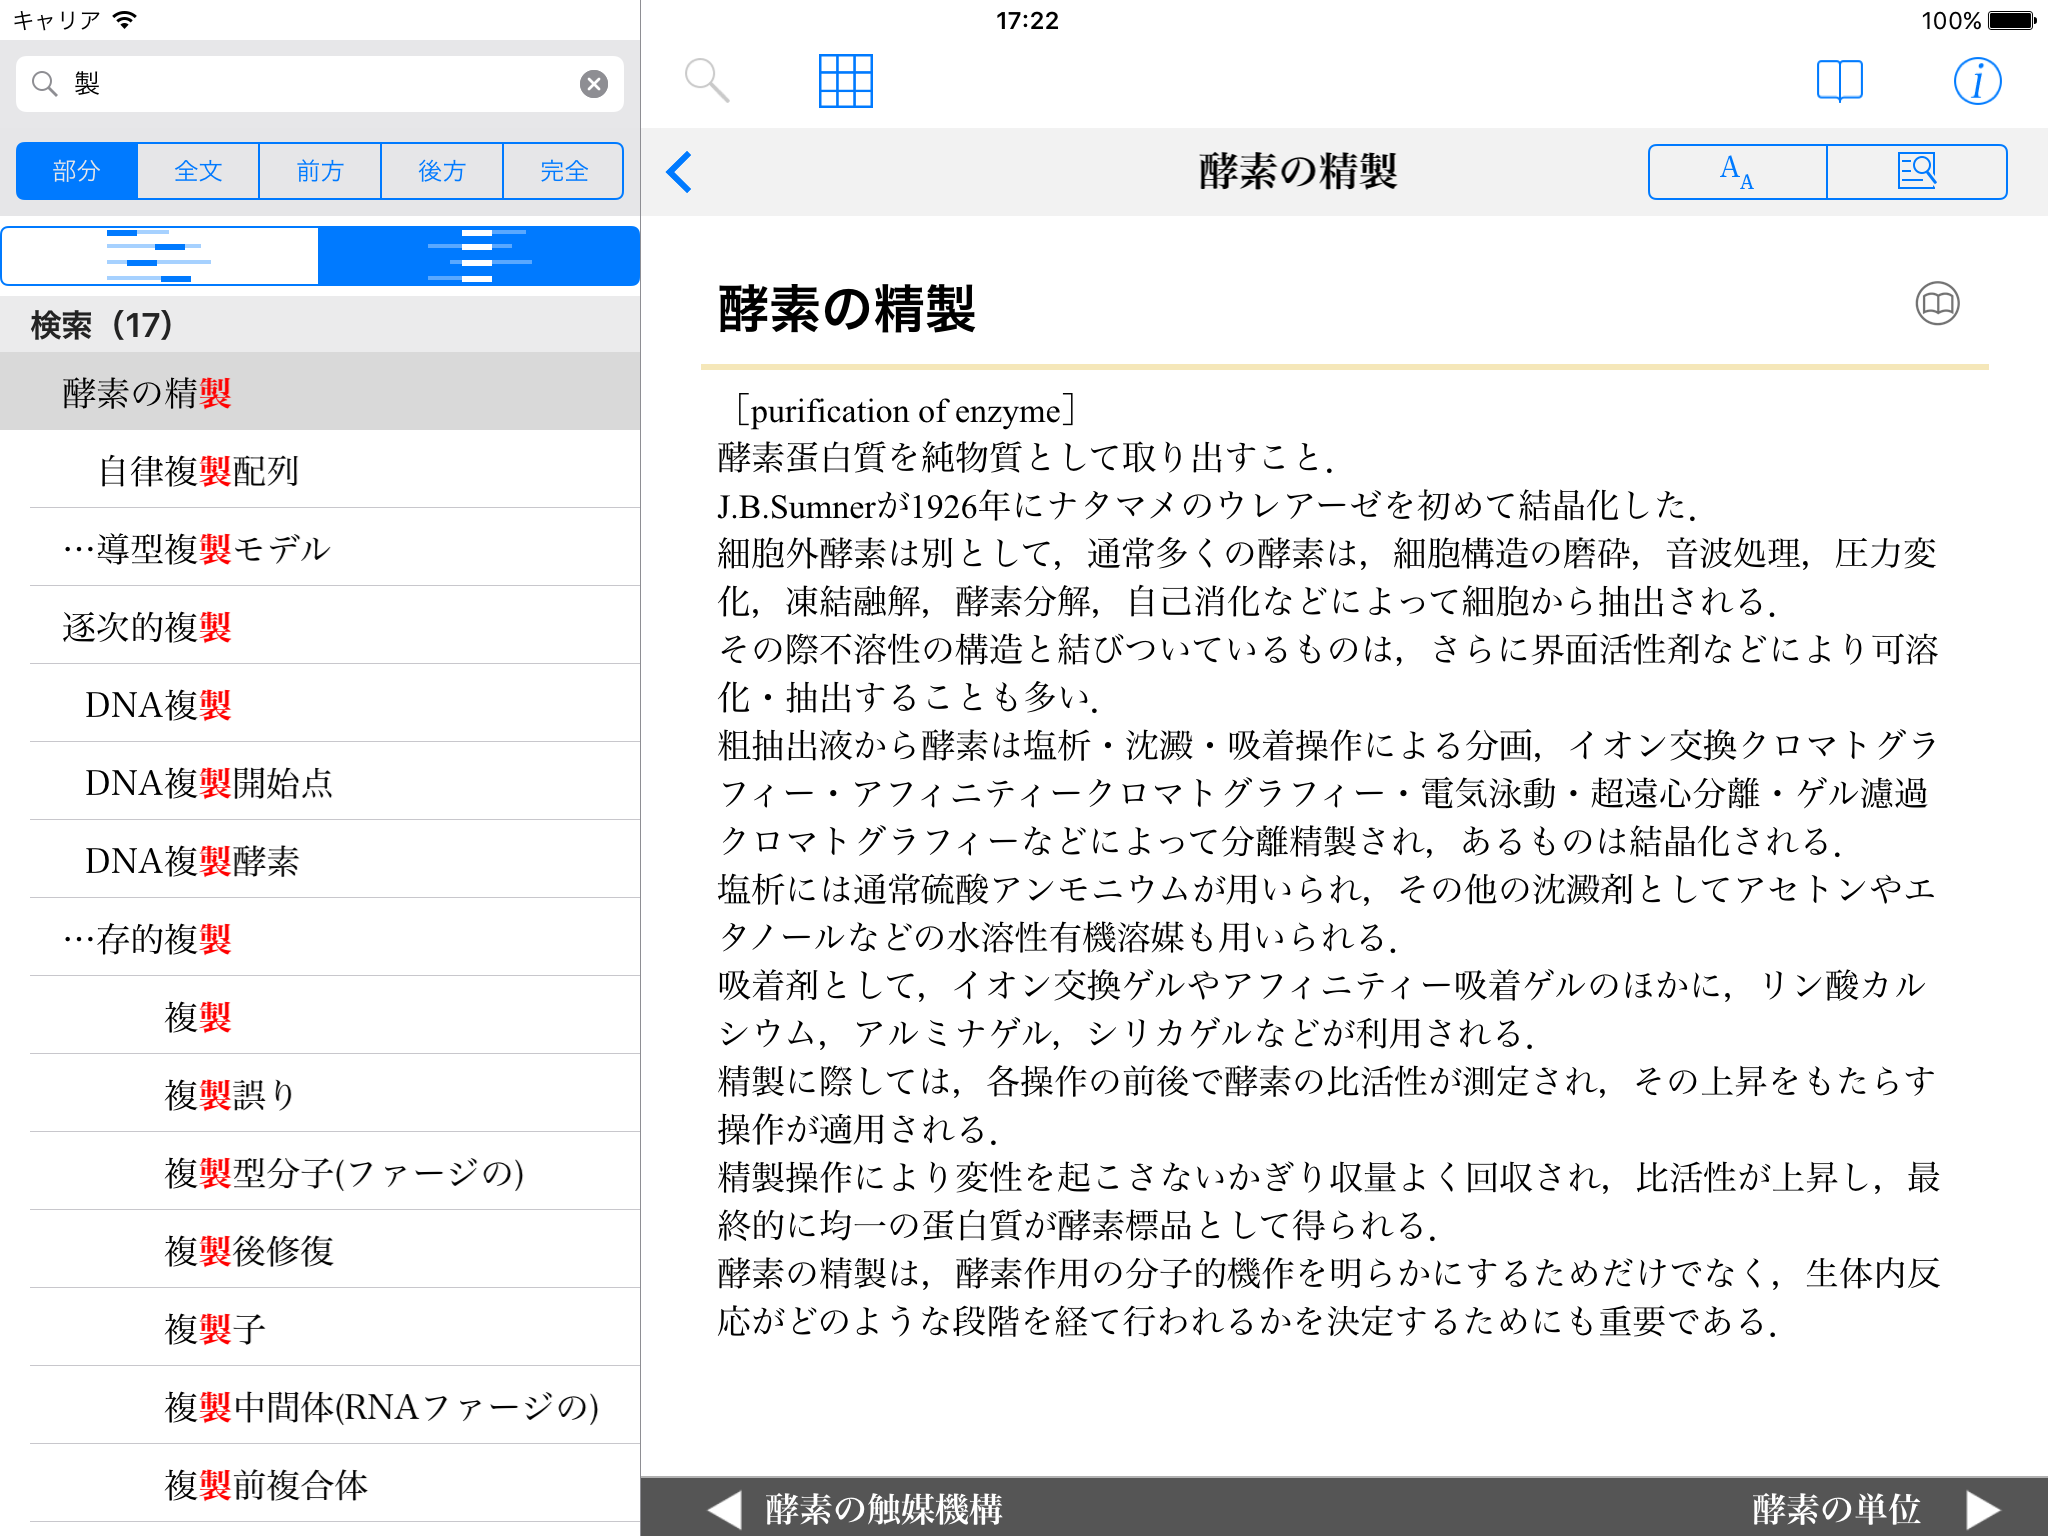Clear the search field text
This screenshot has width=2048, height=1536.
pos(594,84)
